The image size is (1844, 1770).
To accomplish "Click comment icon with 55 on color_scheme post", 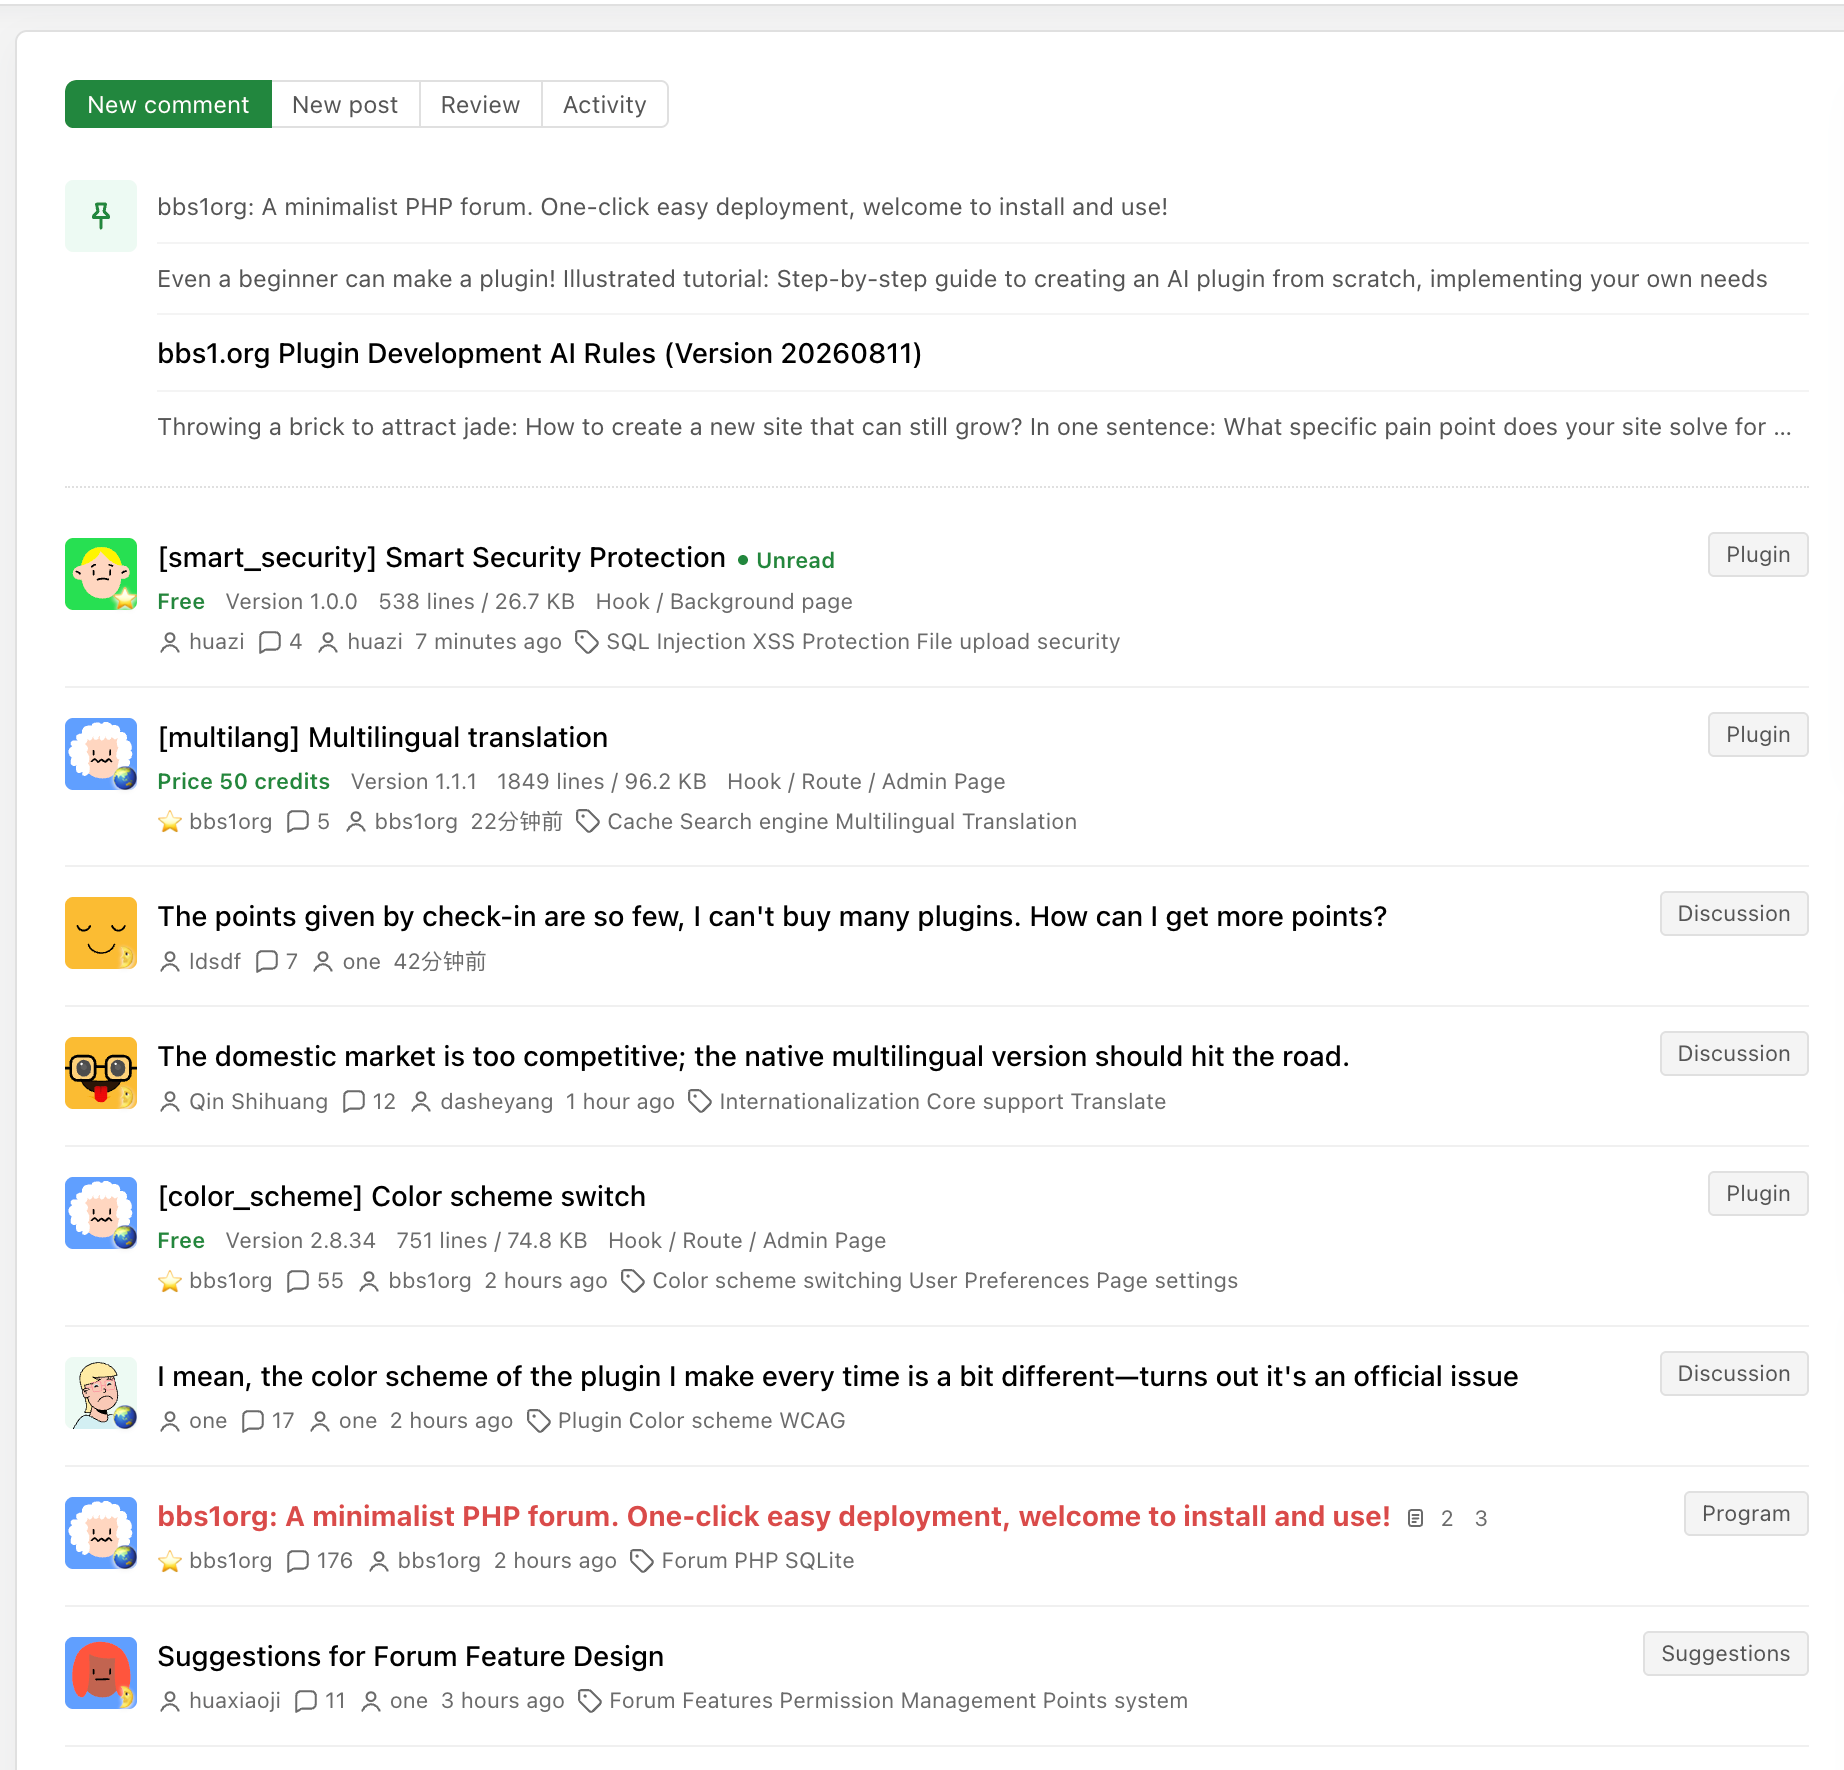I will [x=298, y=1281].
